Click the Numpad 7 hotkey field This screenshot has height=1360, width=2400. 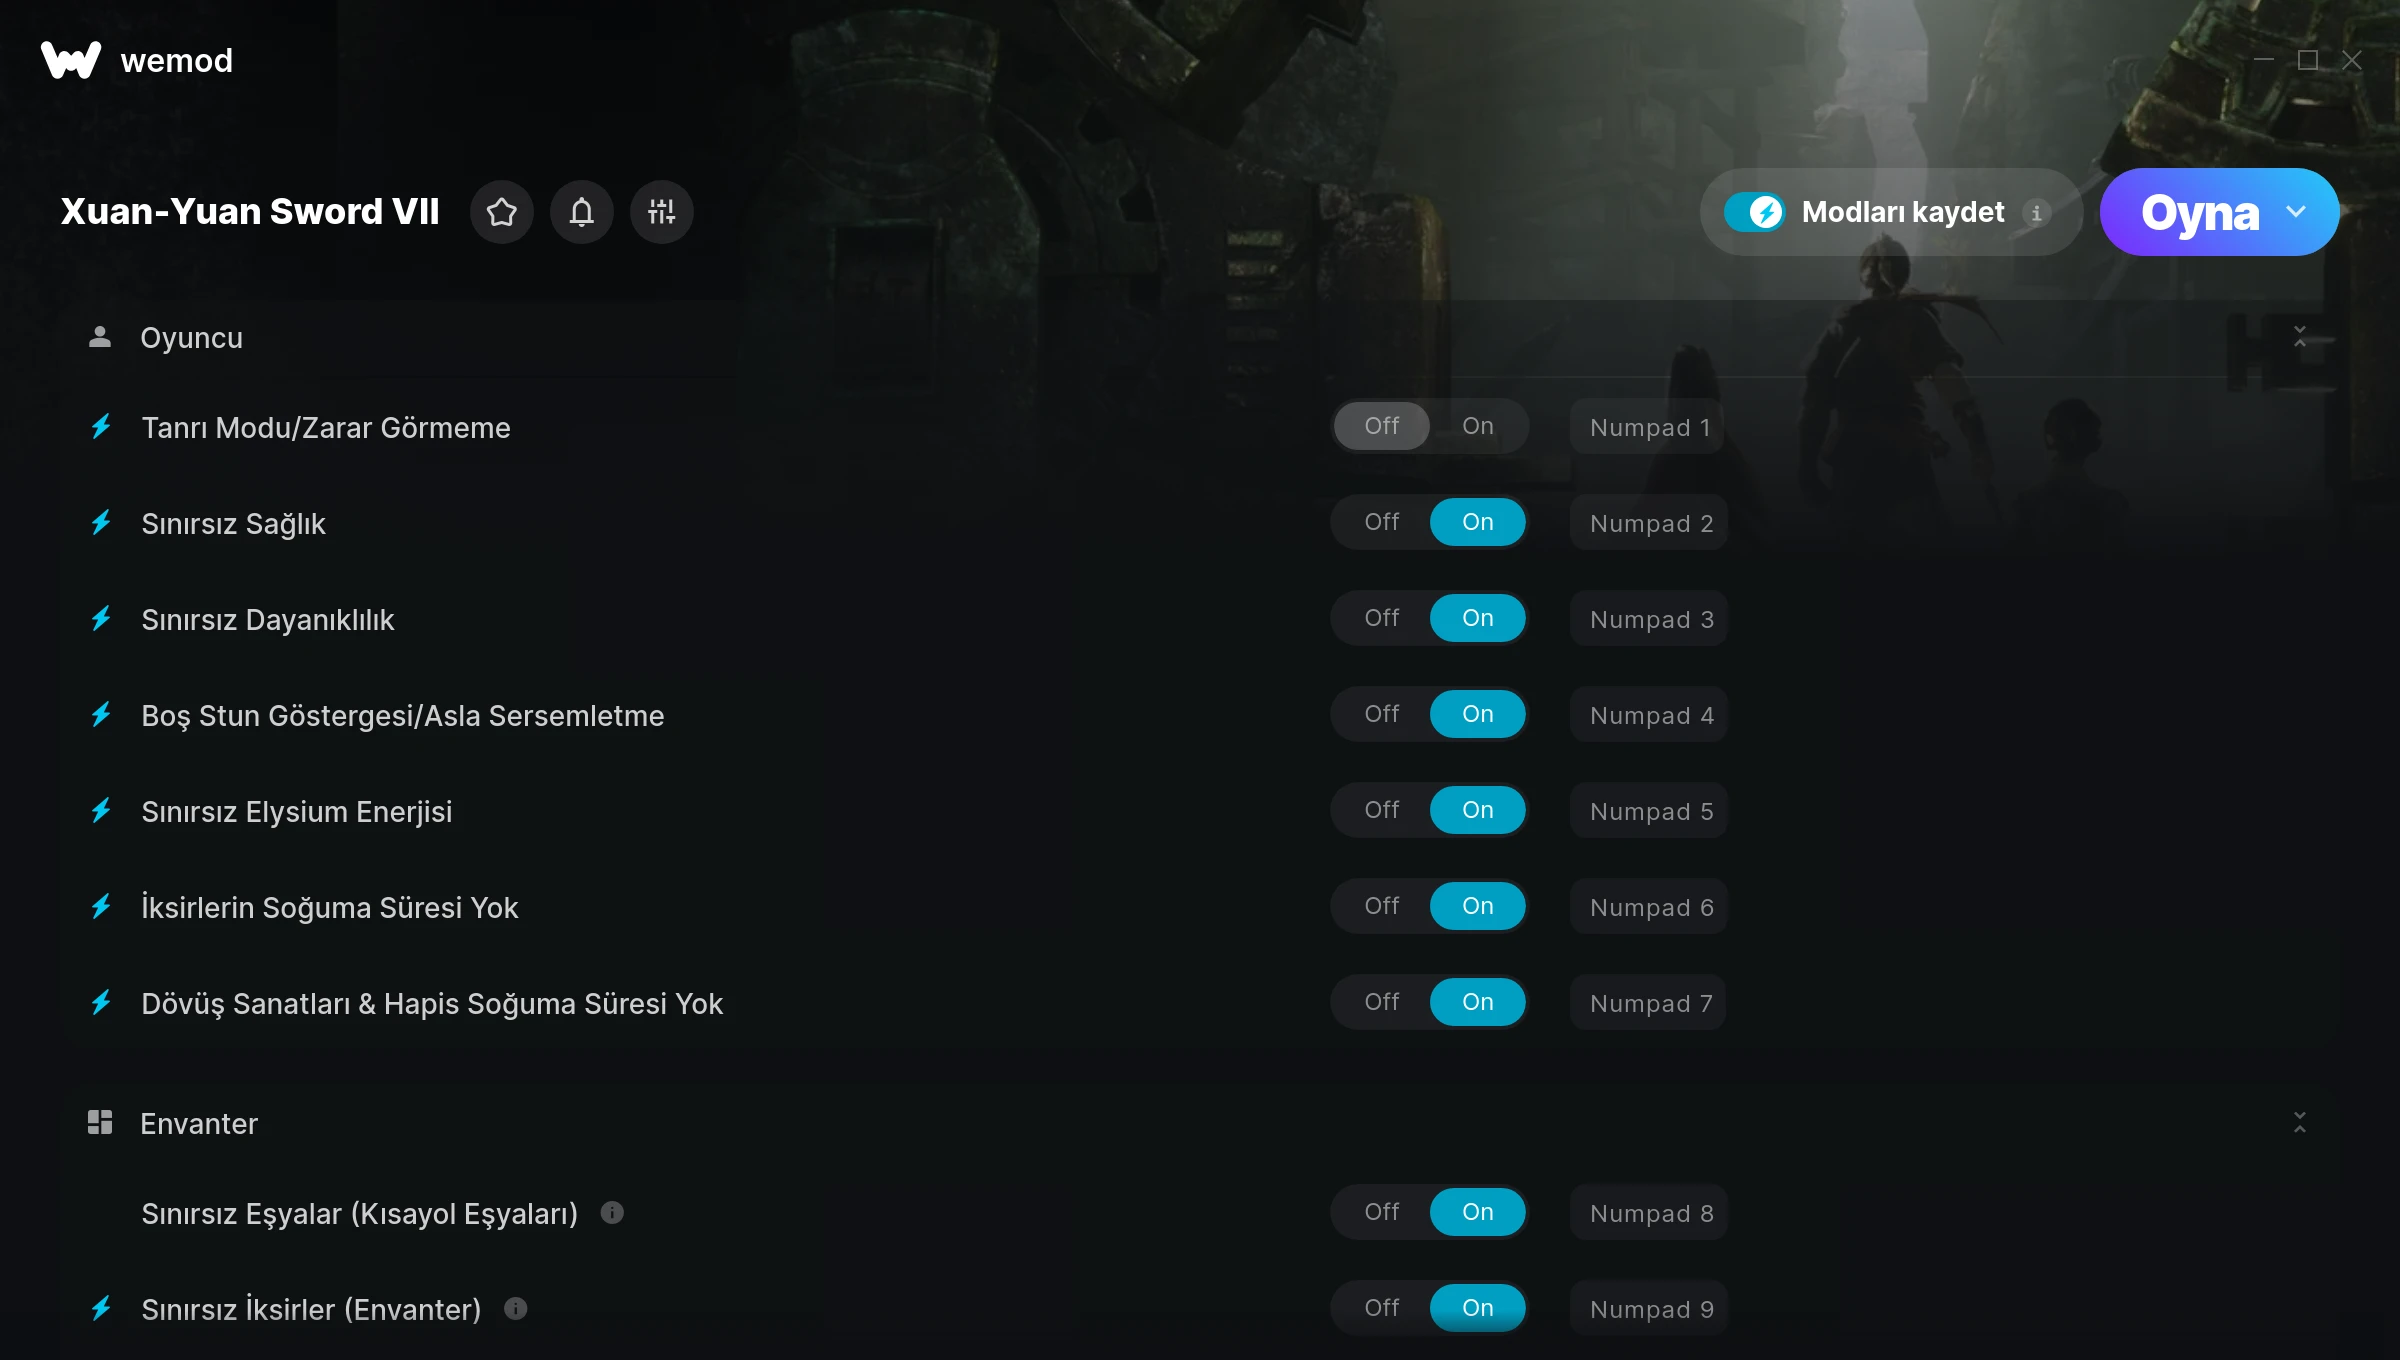(x=1650, y=1003)
